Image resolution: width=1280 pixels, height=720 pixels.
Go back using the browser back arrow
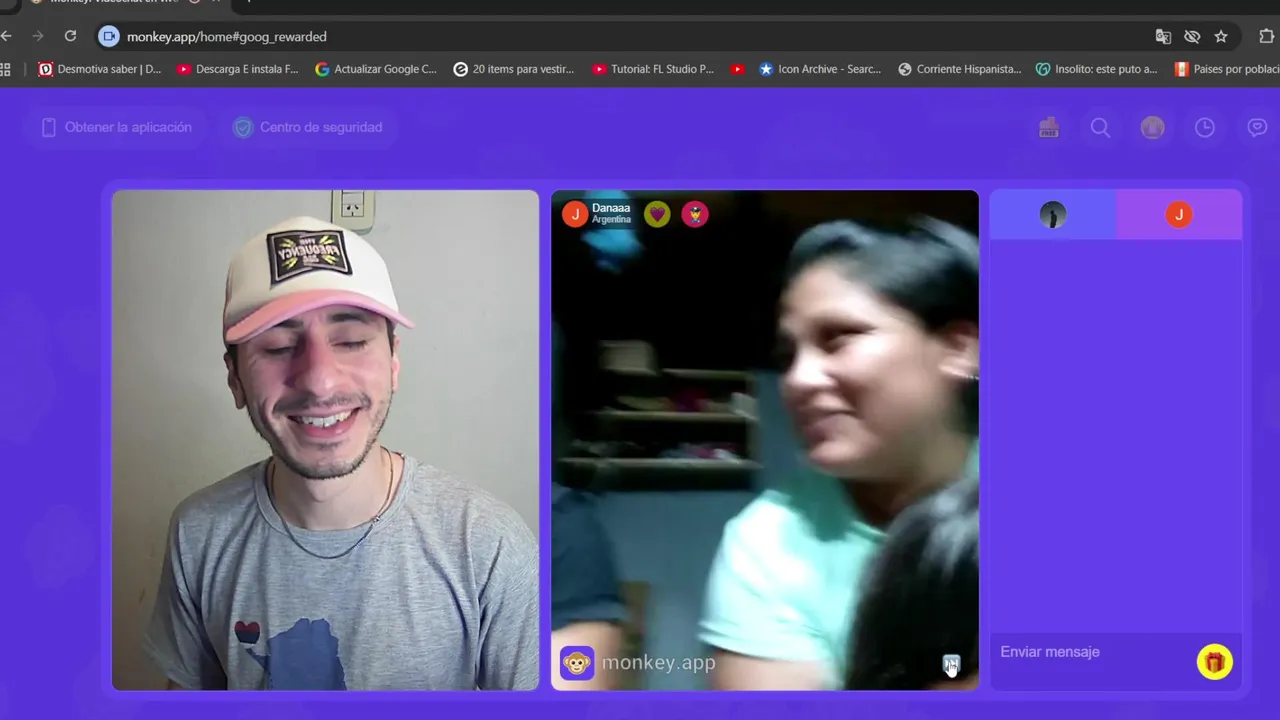[x=6, y=36]
